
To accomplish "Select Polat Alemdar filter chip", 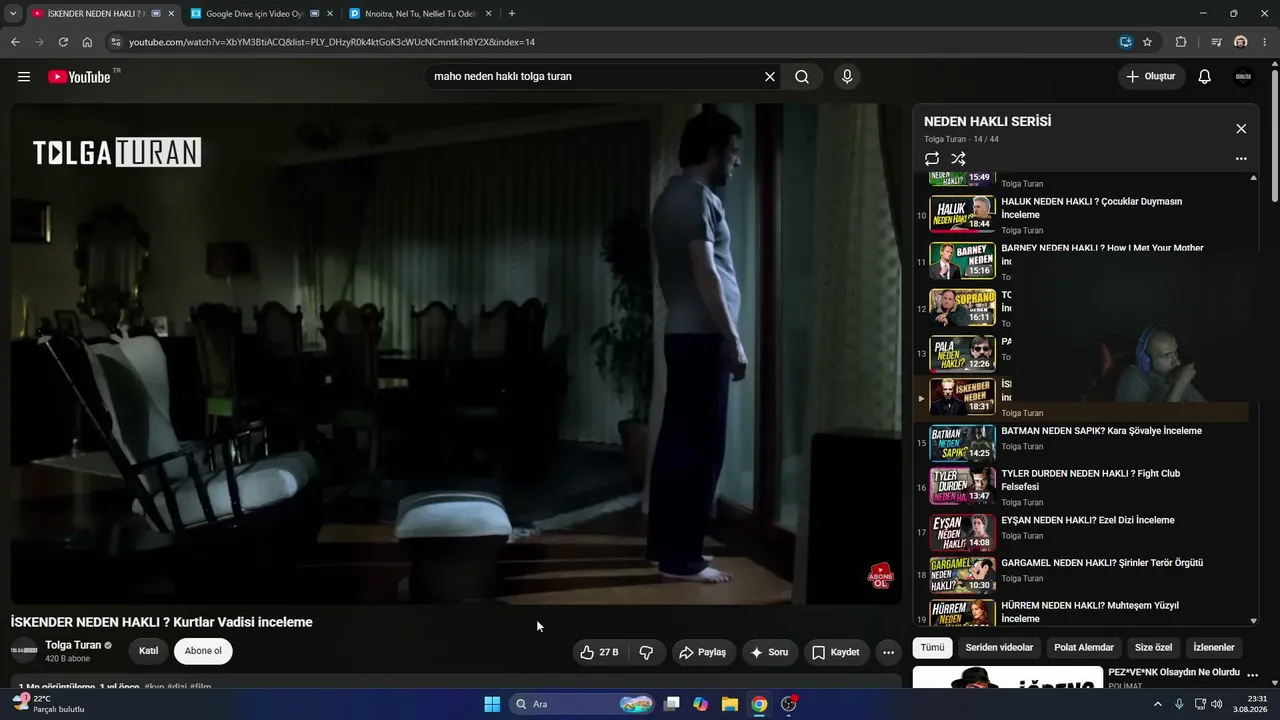I will pos(1082,647).
